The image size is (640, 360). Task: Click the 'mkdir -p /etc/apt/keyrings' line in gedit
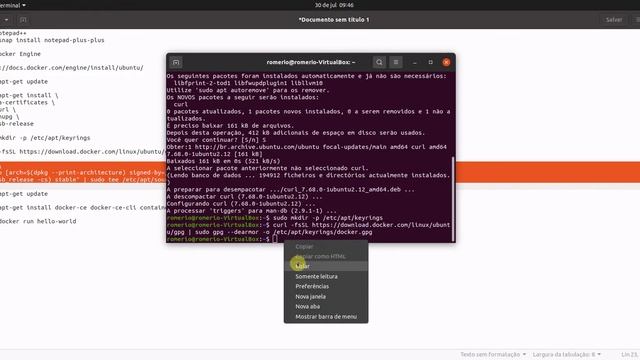(45, 138)
